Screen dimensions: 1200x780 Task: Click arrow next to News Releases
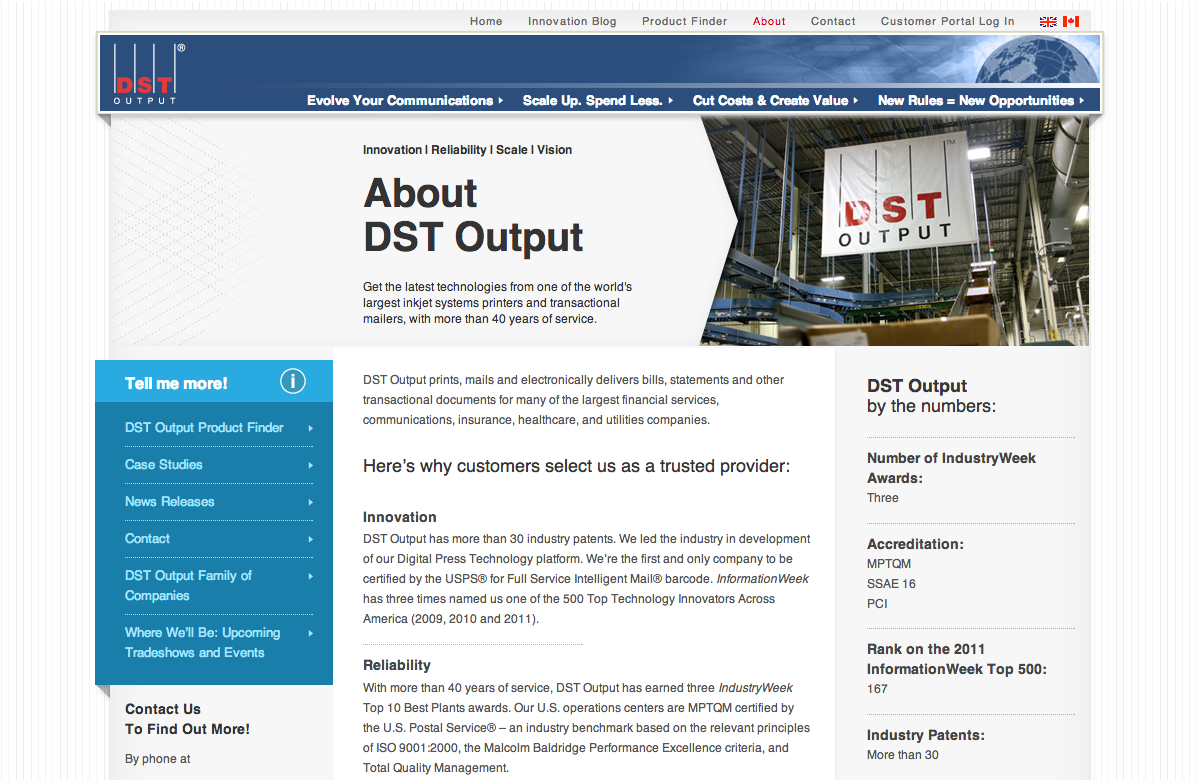tap(311, 502)
